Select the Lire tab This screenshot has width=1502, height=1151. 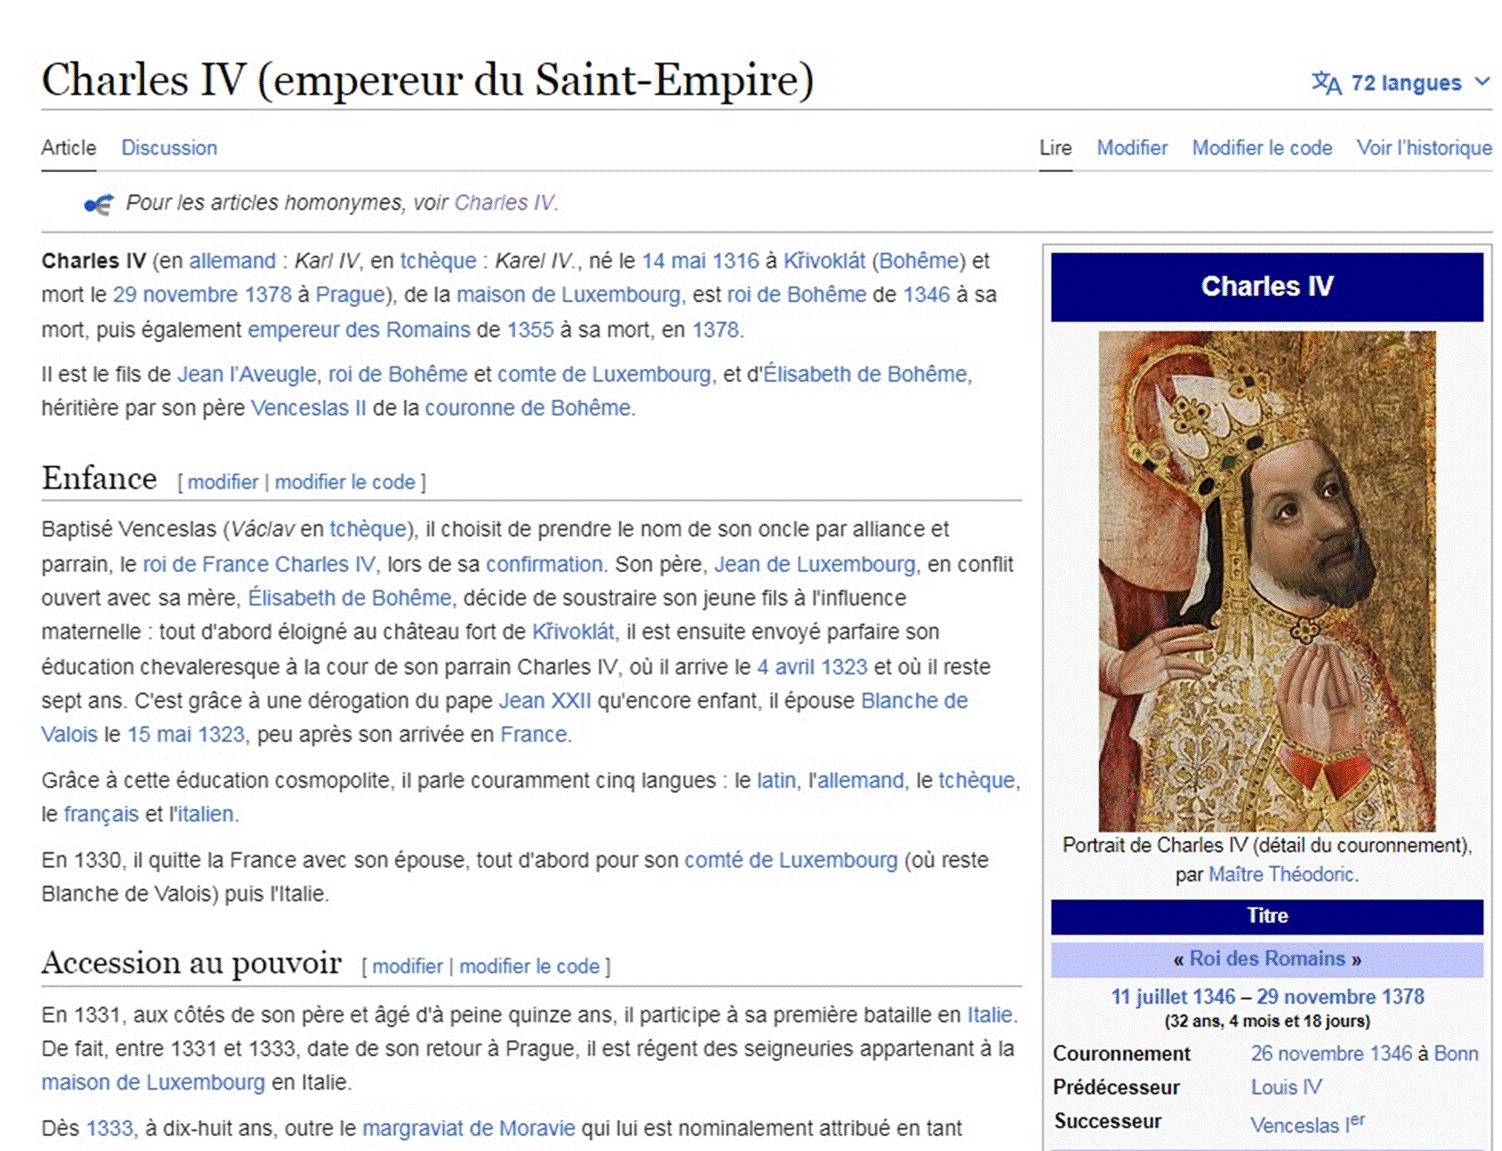point(1055,148)
